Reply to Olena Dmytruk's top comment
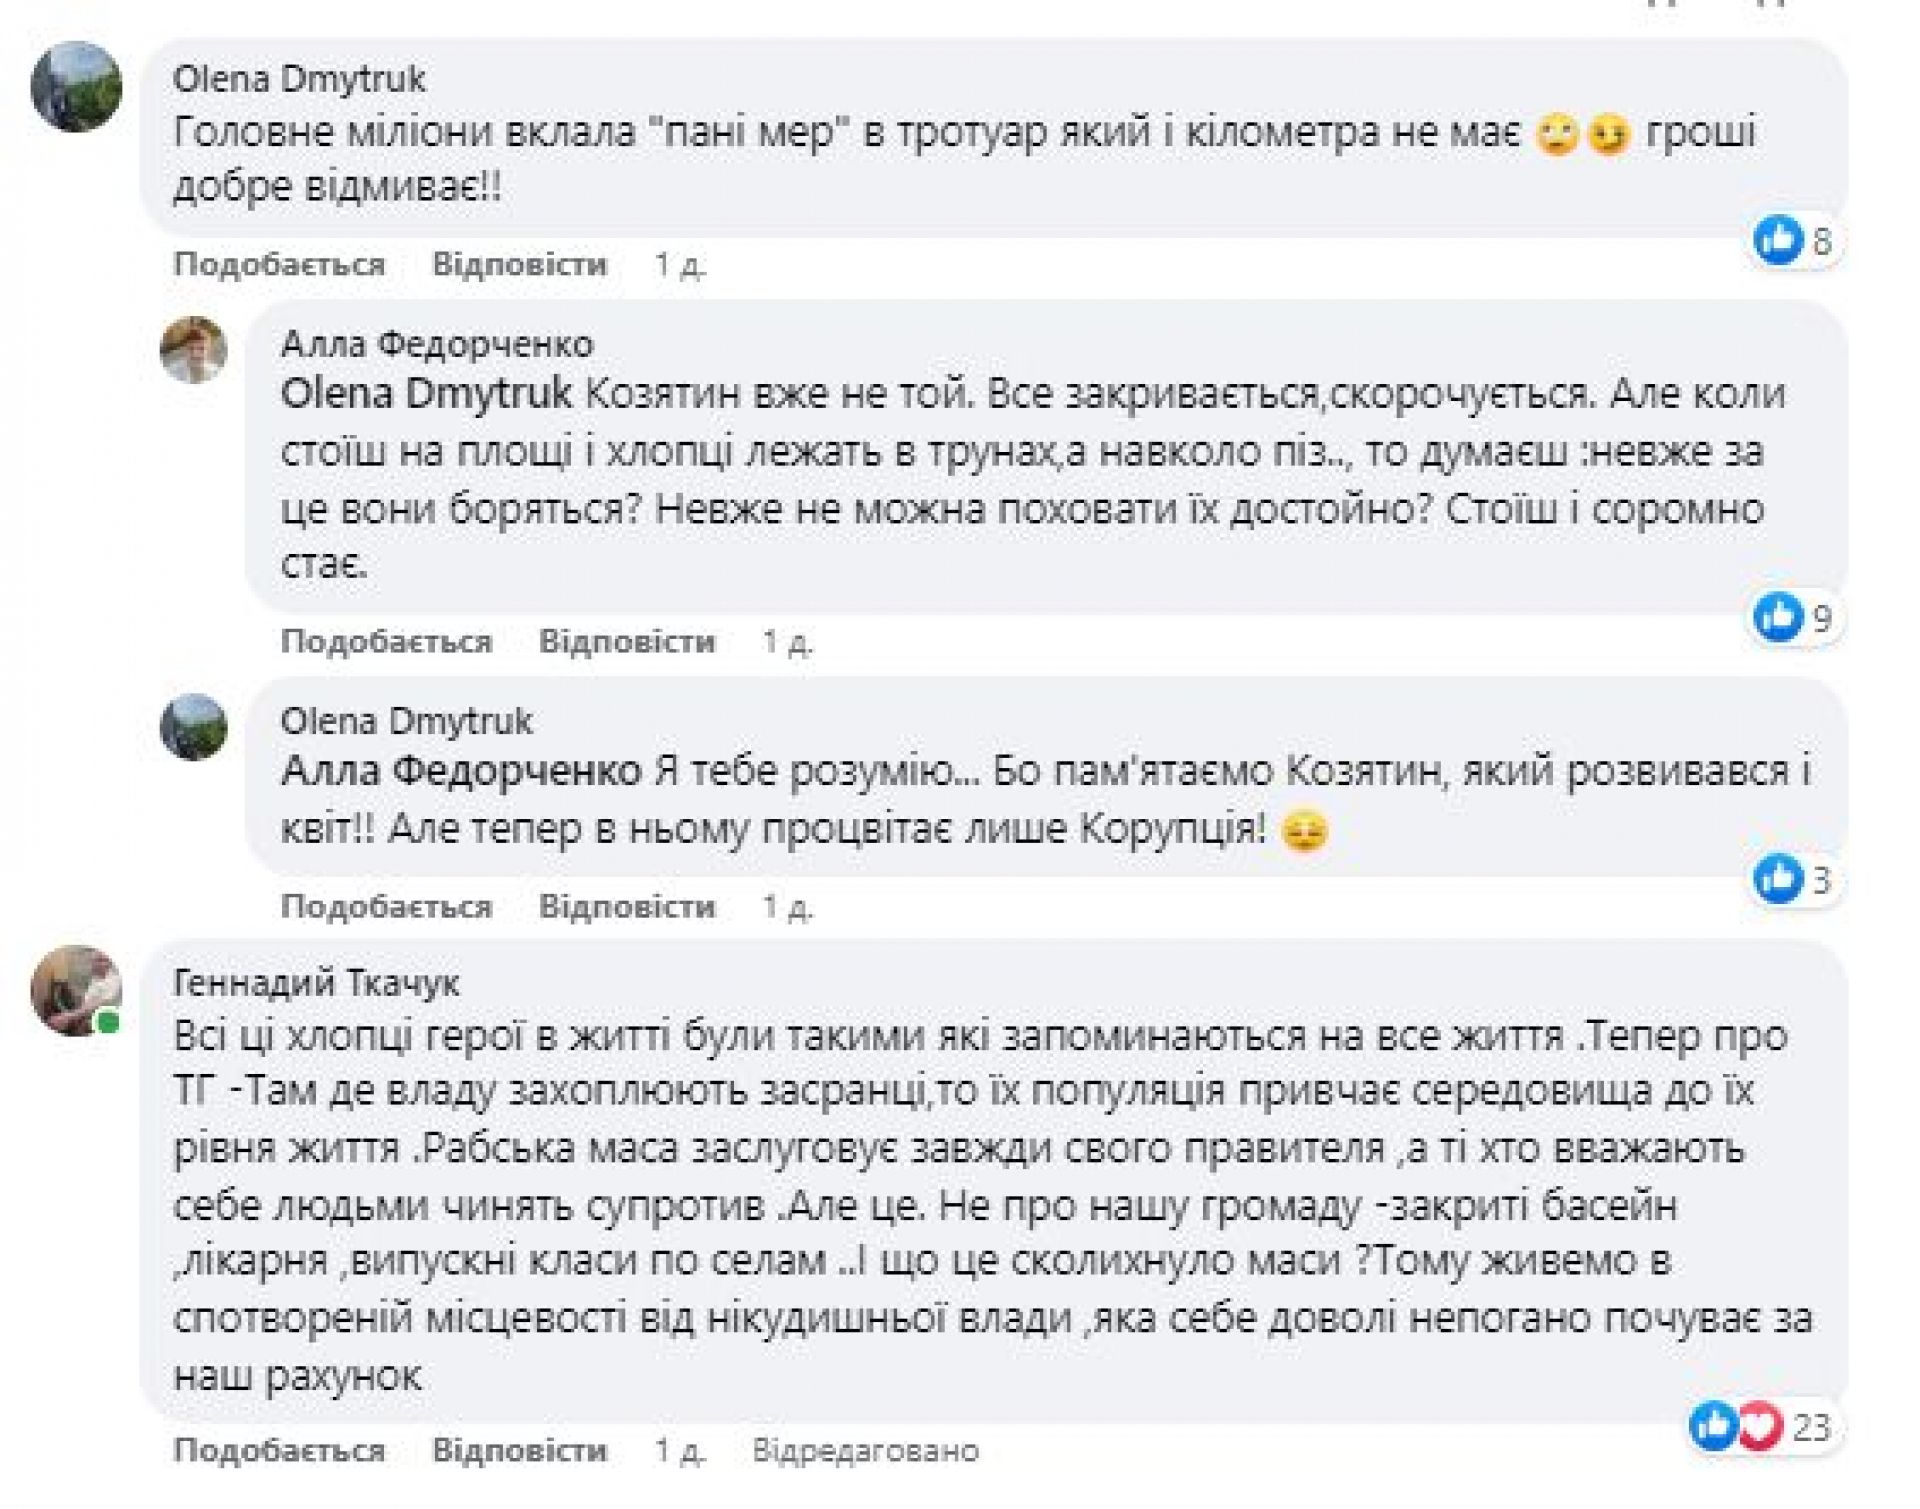Image resolution: width=1920 pixels, height=1509 pixels. click(x=519, y=265)
